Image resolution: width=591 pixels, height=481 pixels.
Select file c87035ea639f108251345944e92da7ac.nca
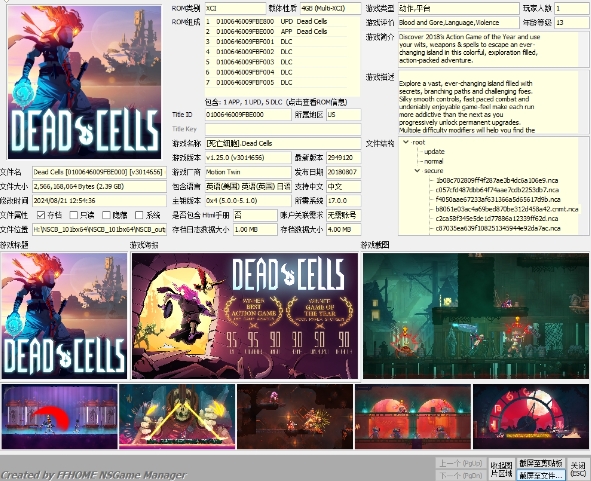498,228
